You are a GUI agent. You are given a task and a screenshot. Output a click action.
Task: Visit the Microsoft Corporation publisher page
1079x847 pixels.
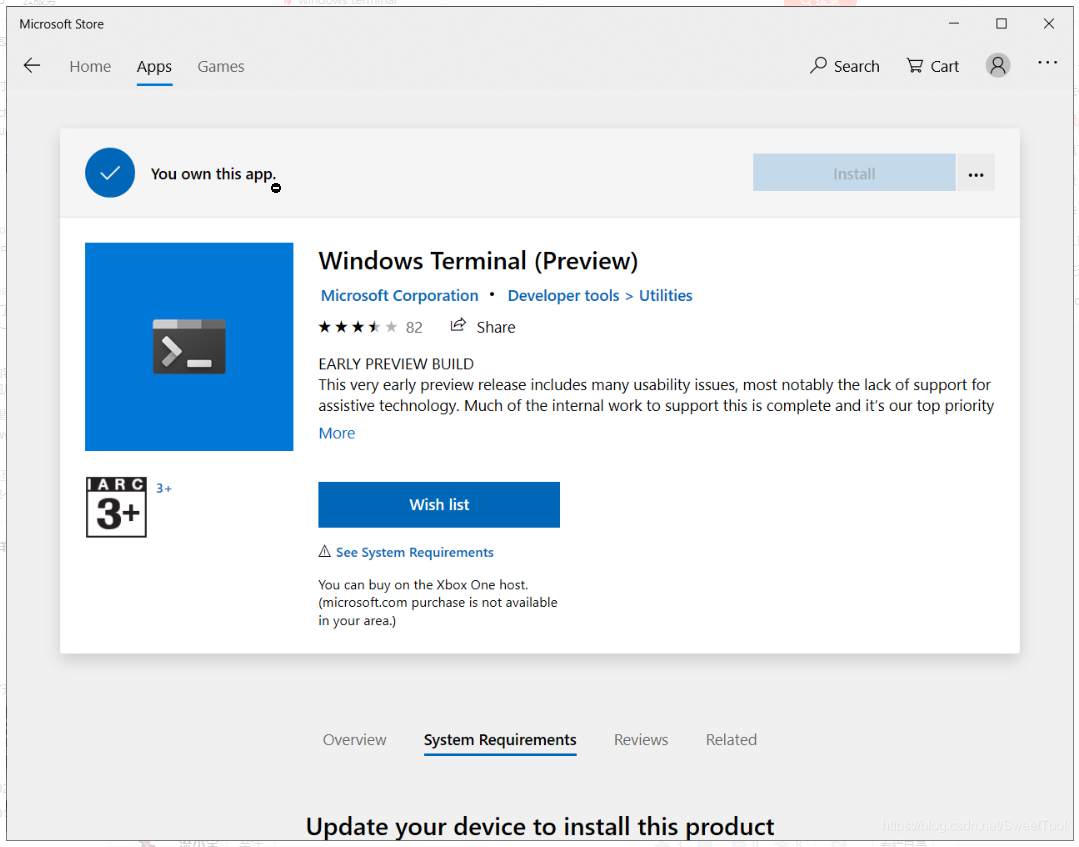click(x=399, y=295)
